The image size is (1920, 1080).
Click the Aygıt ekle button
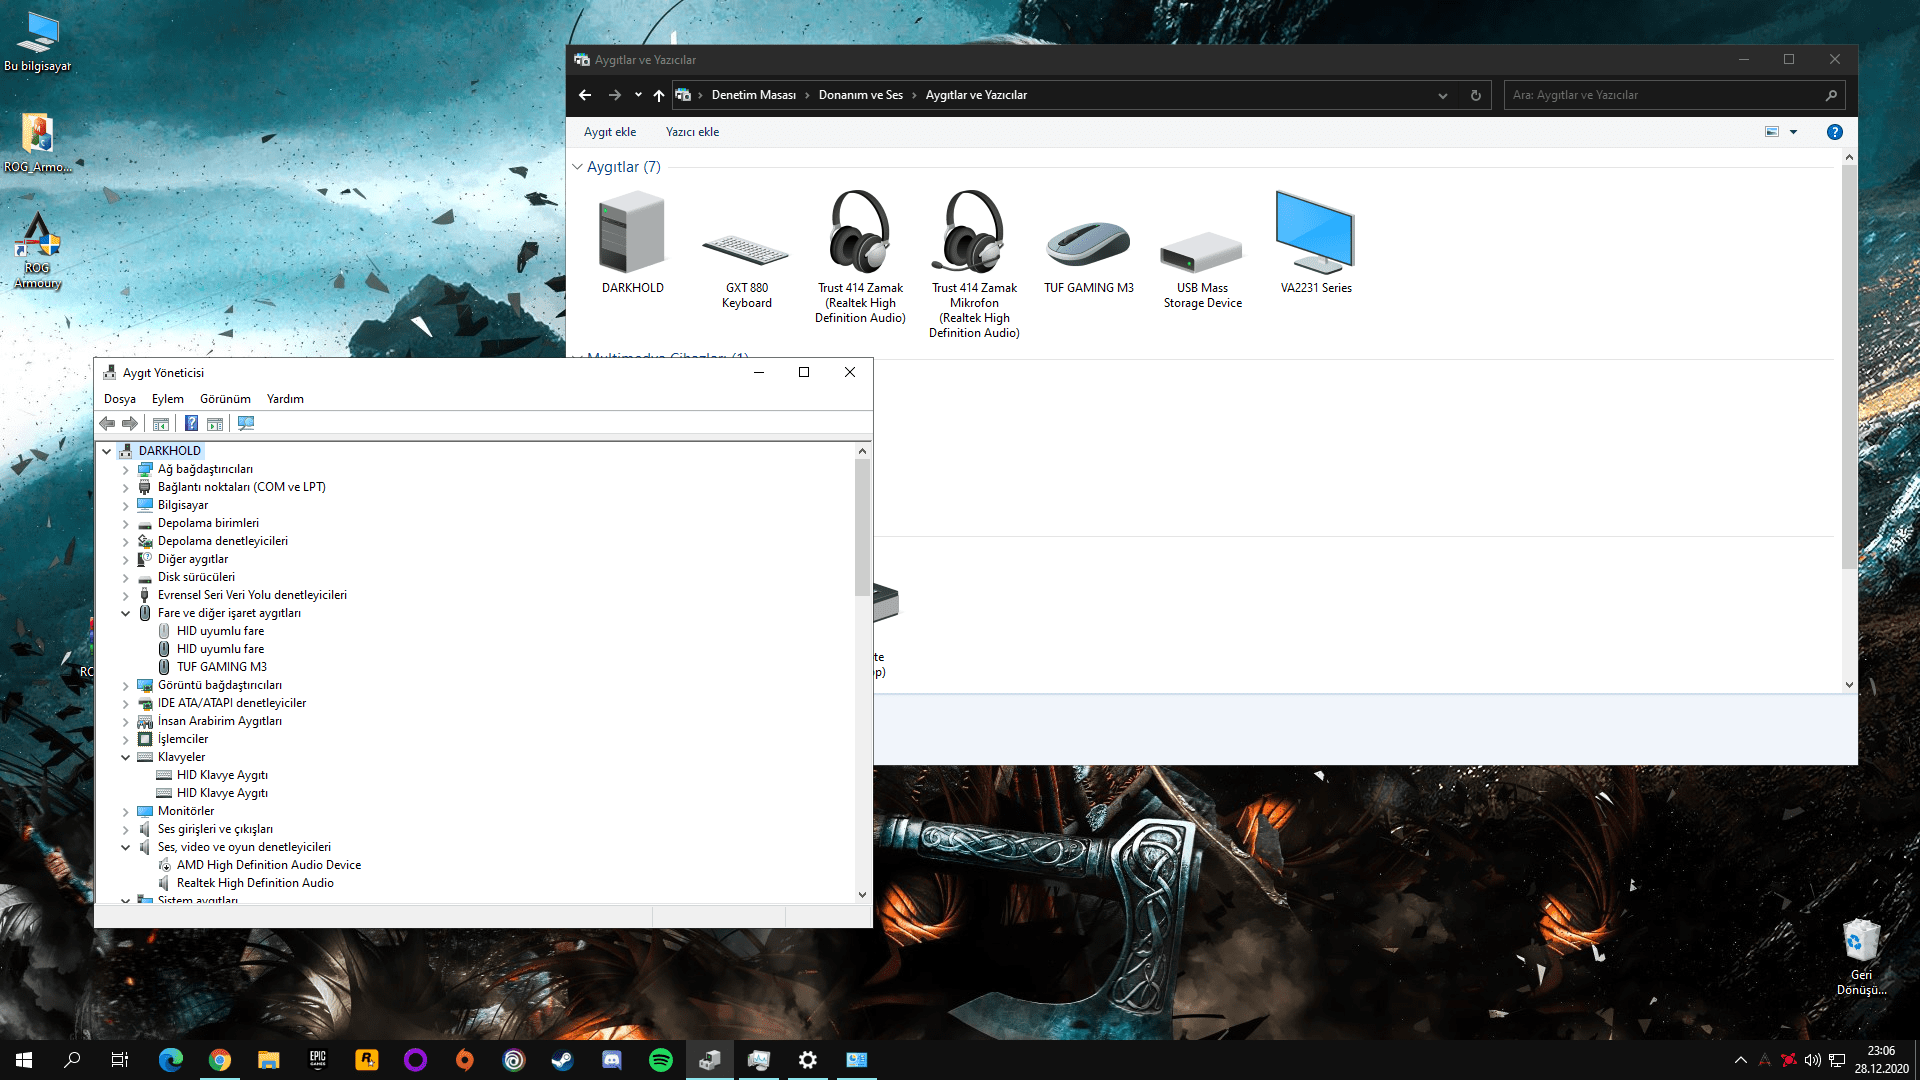609,132
